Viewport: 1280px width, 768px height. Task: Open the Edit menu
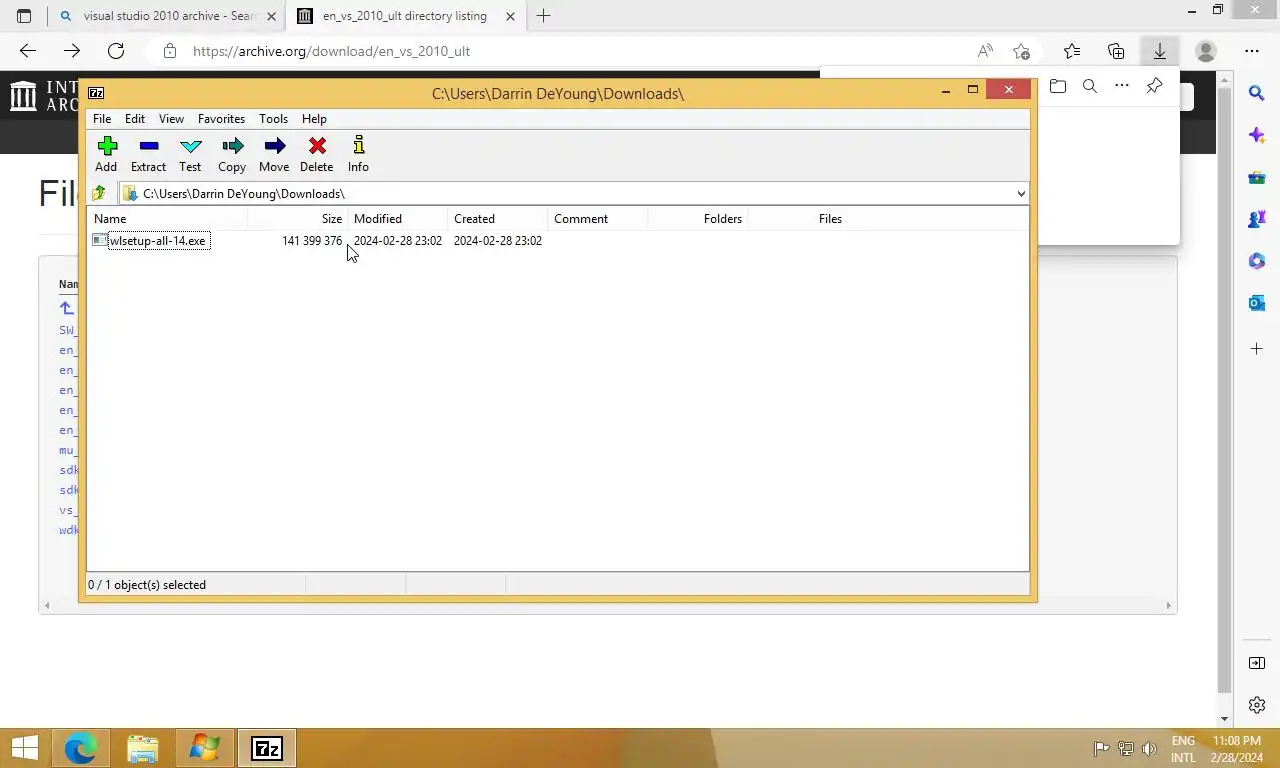click(x=135, y=118)
